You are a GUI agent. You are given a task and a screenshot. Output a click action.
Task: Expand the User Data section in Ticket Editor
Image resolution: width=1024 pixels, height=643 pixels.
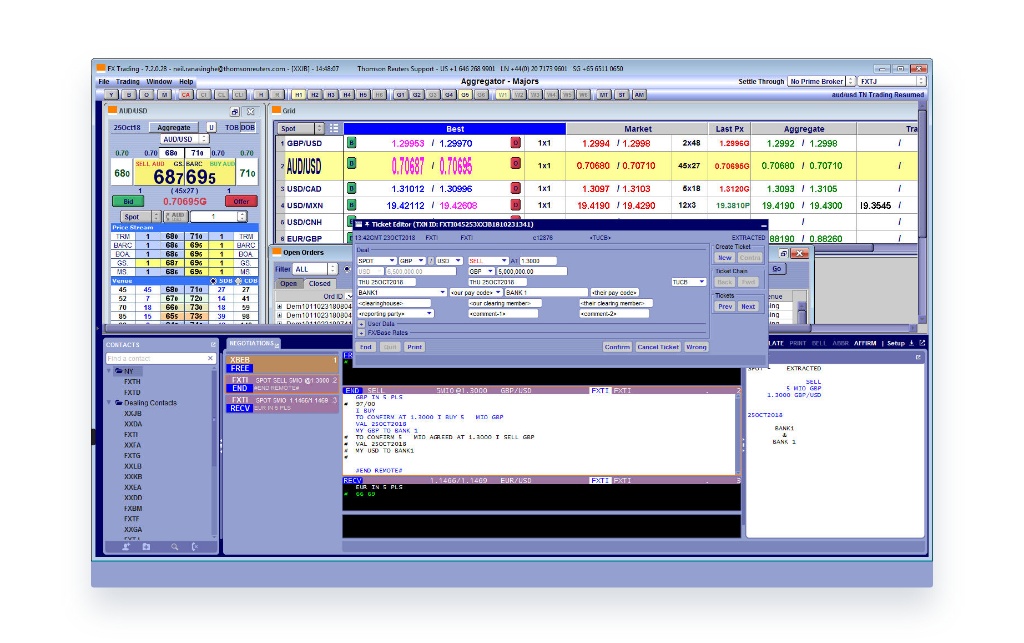[x=362, y=325]
